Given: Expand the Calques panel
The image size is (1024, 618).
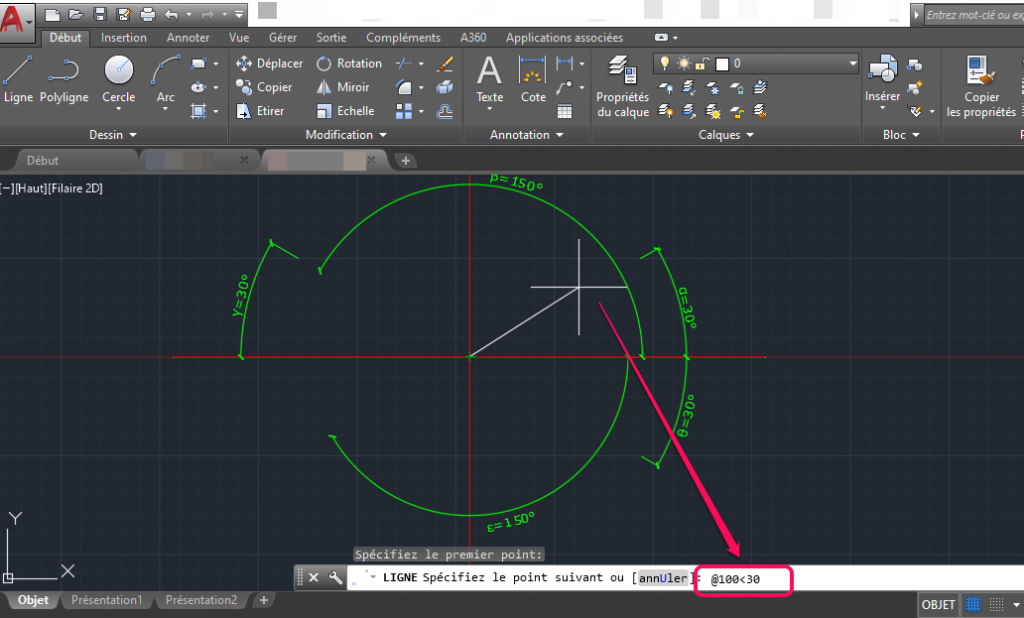Looking at the screenshot, I should [726, 135].
